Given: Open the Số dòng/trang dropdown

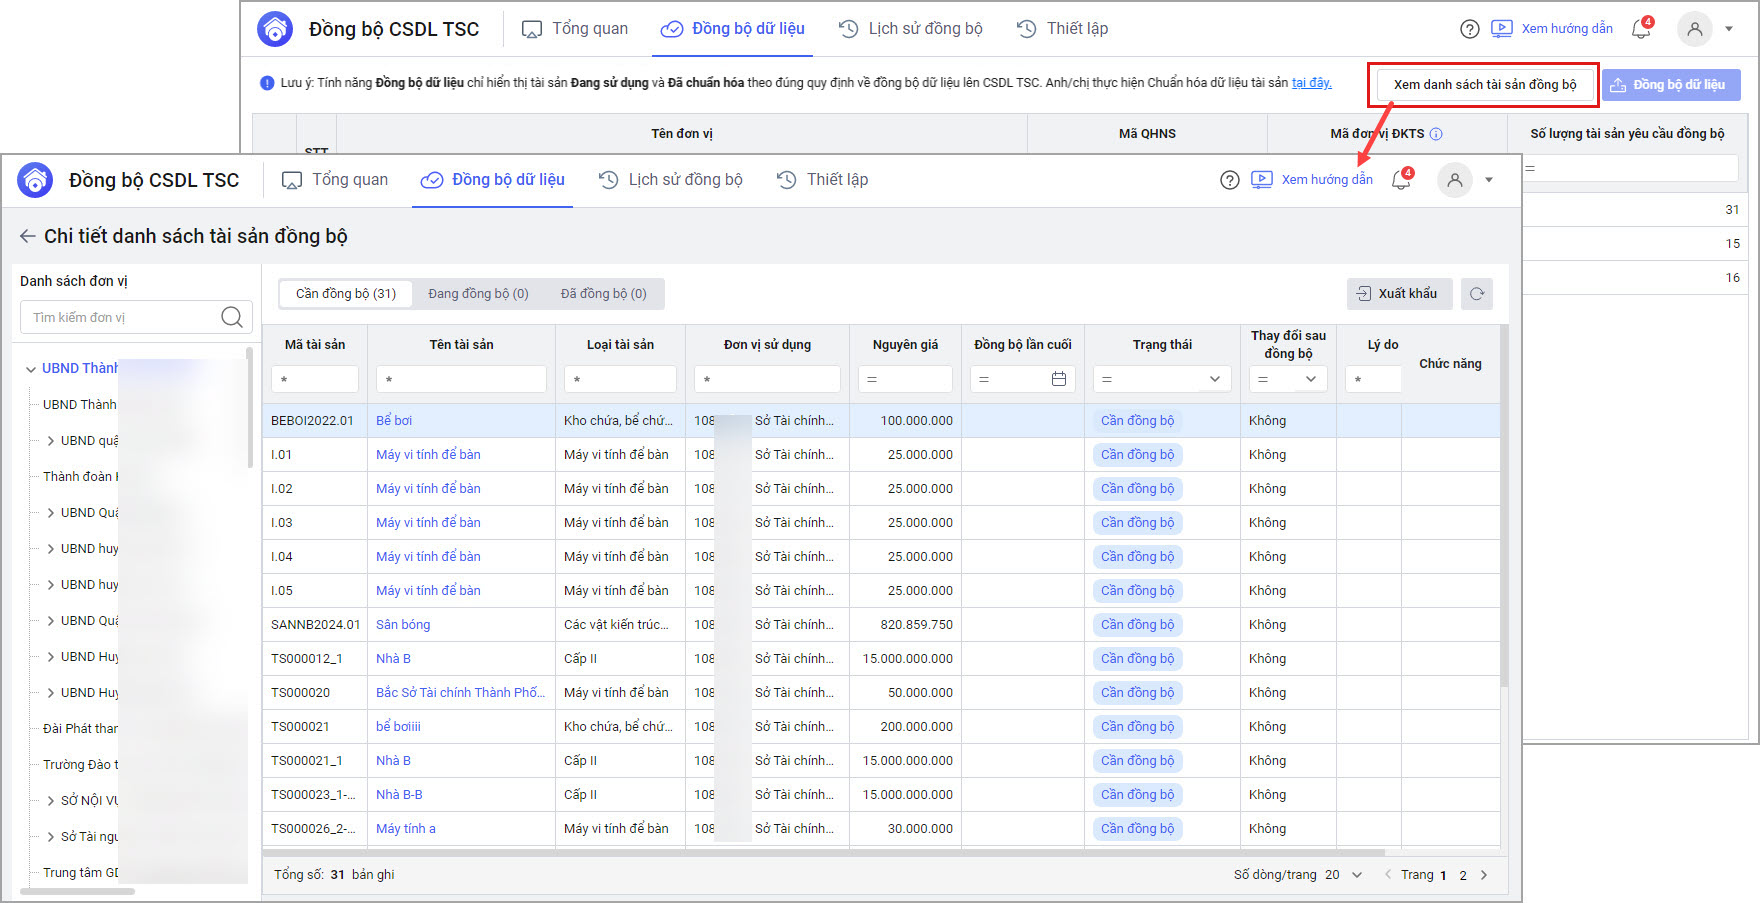Looking at the screenshot, I should [1357, 875].
